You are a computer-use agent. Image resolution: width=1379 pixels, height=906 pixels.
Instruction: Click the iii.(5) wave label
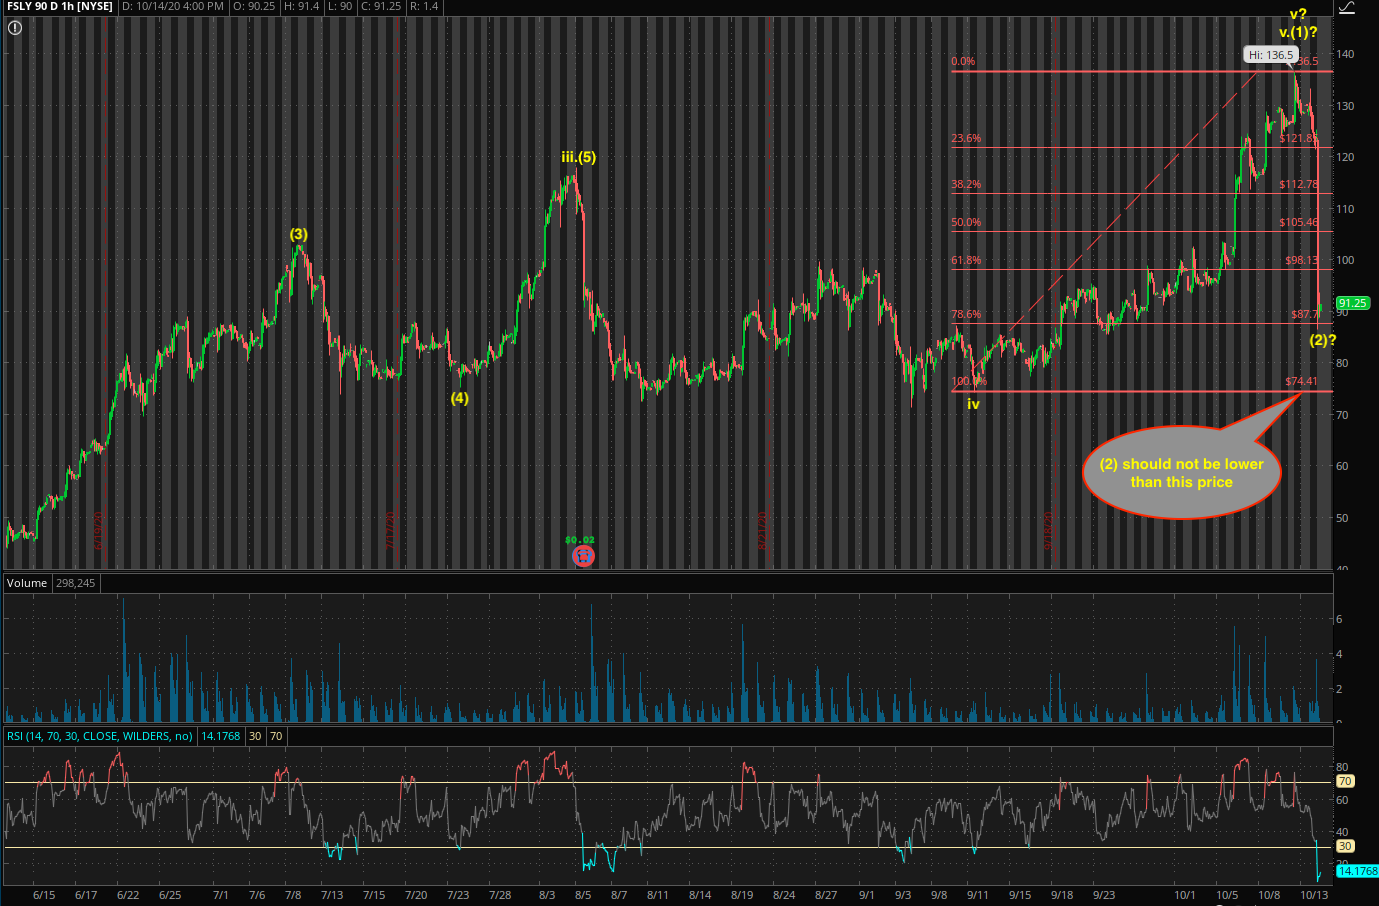tap(578, 157)
